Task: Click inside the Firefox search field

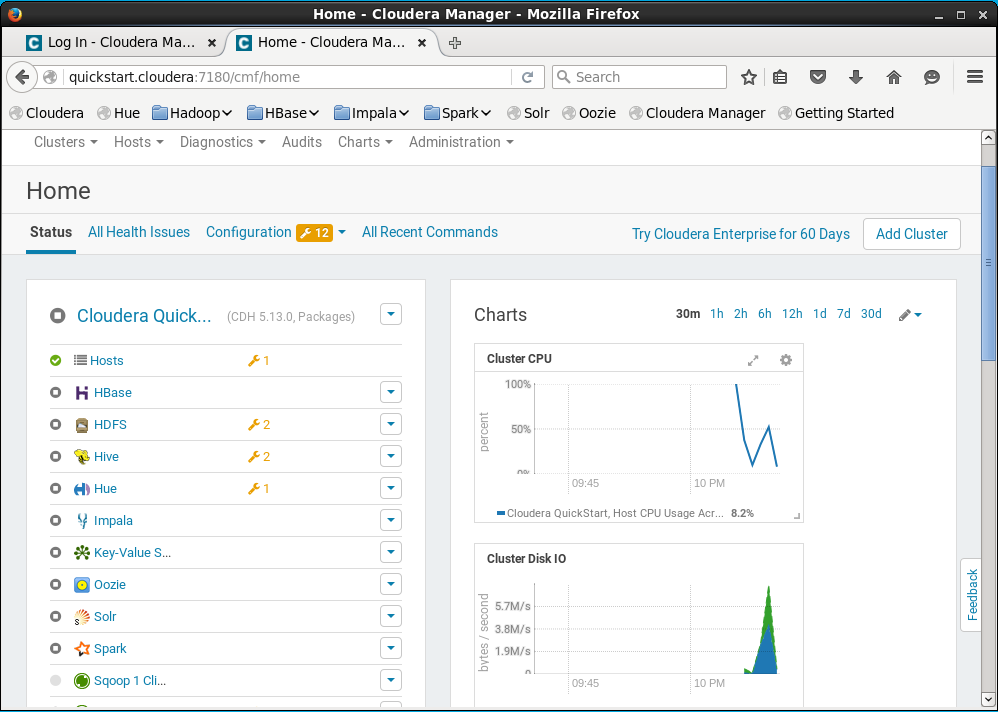Action: coord(640,76)
